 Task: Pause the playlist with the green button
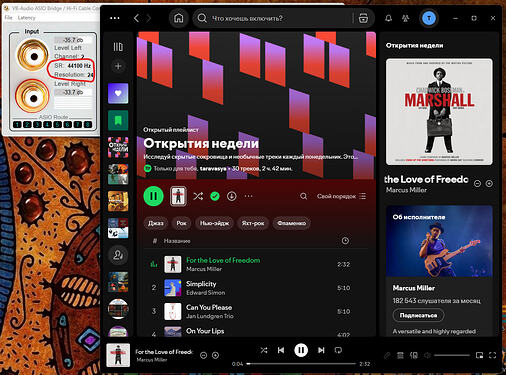[x=153, y=196]
